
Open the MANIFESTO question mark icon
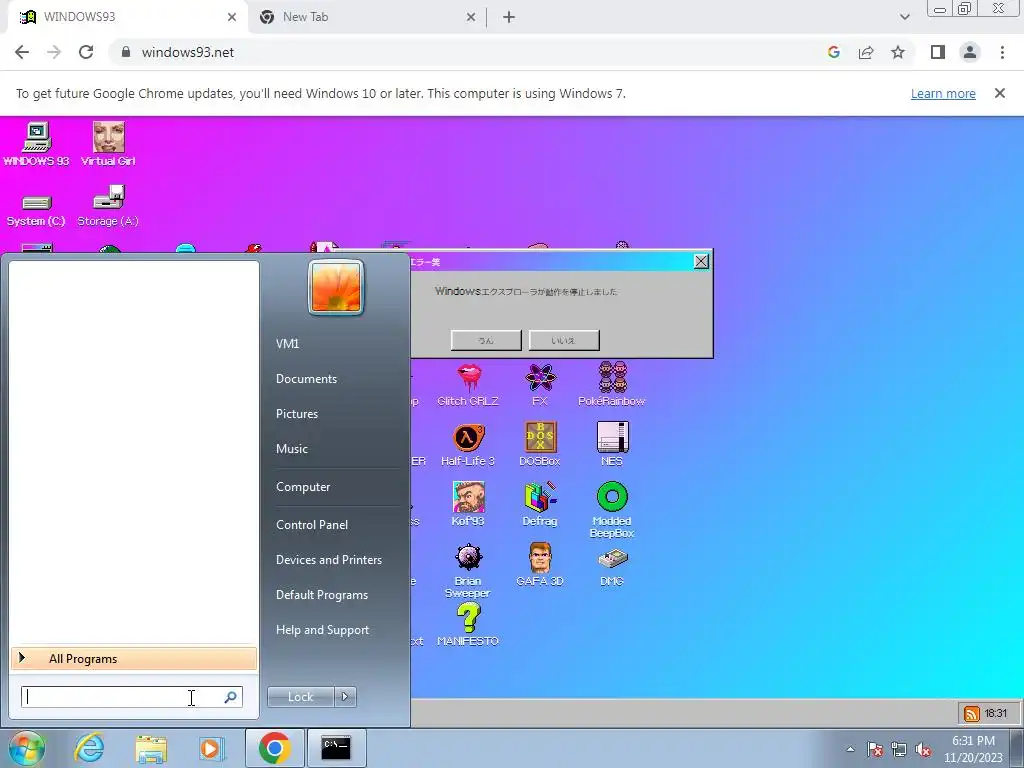[468, 625]
